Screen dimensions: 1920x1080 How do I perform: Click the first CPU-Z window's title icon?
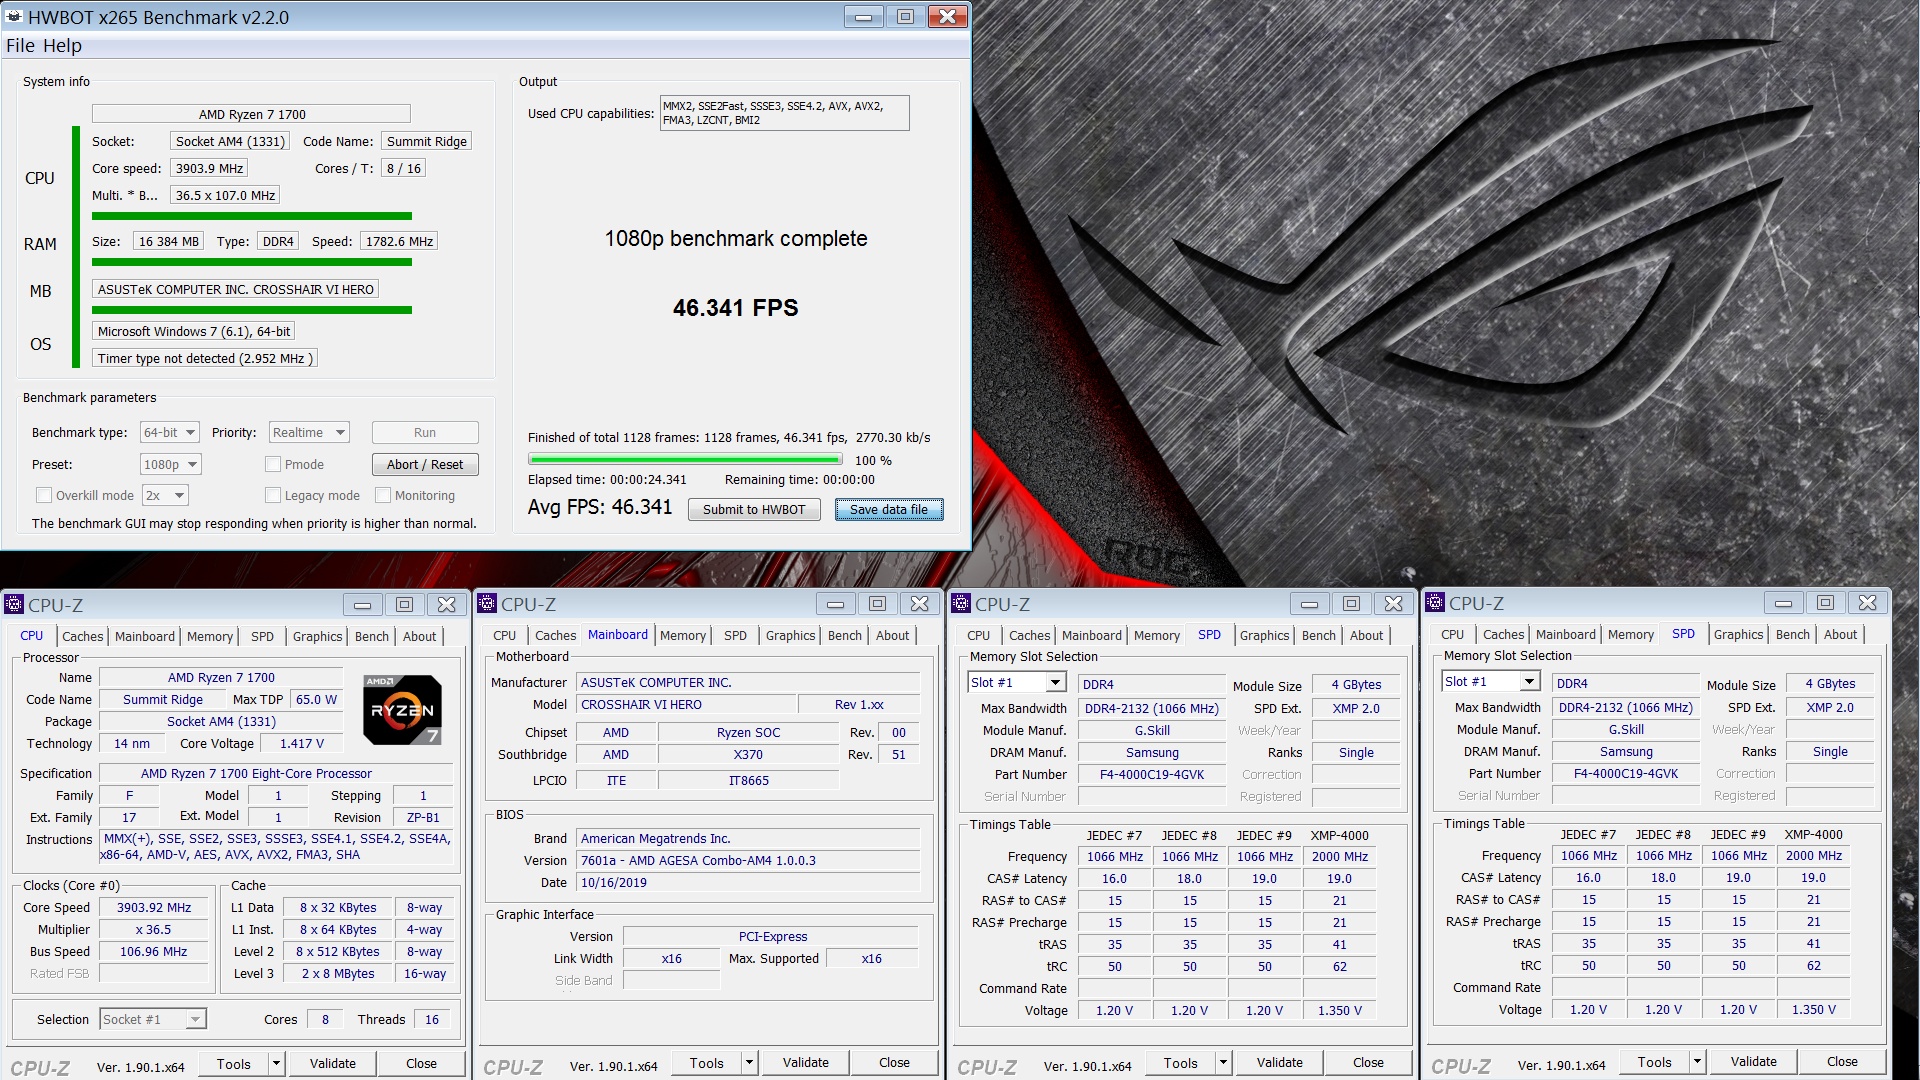coord(14,604)
